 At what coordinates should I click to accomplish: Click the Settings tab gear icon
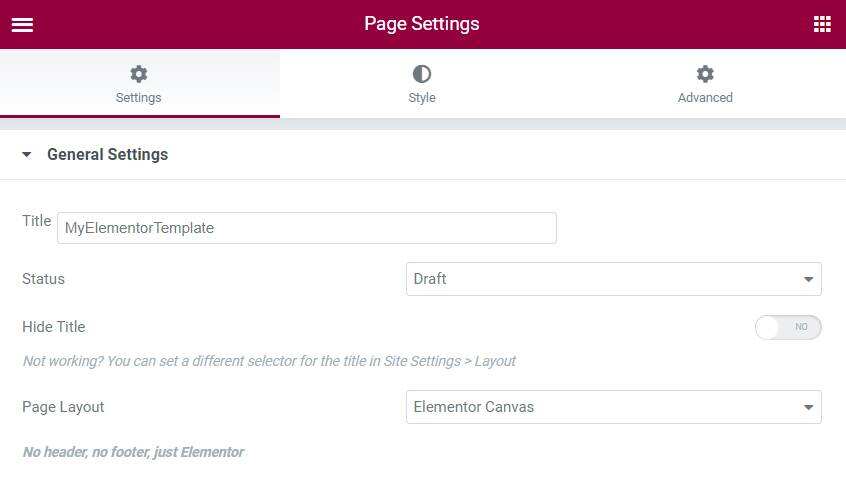pyautogui.click(x=139, y=74)
